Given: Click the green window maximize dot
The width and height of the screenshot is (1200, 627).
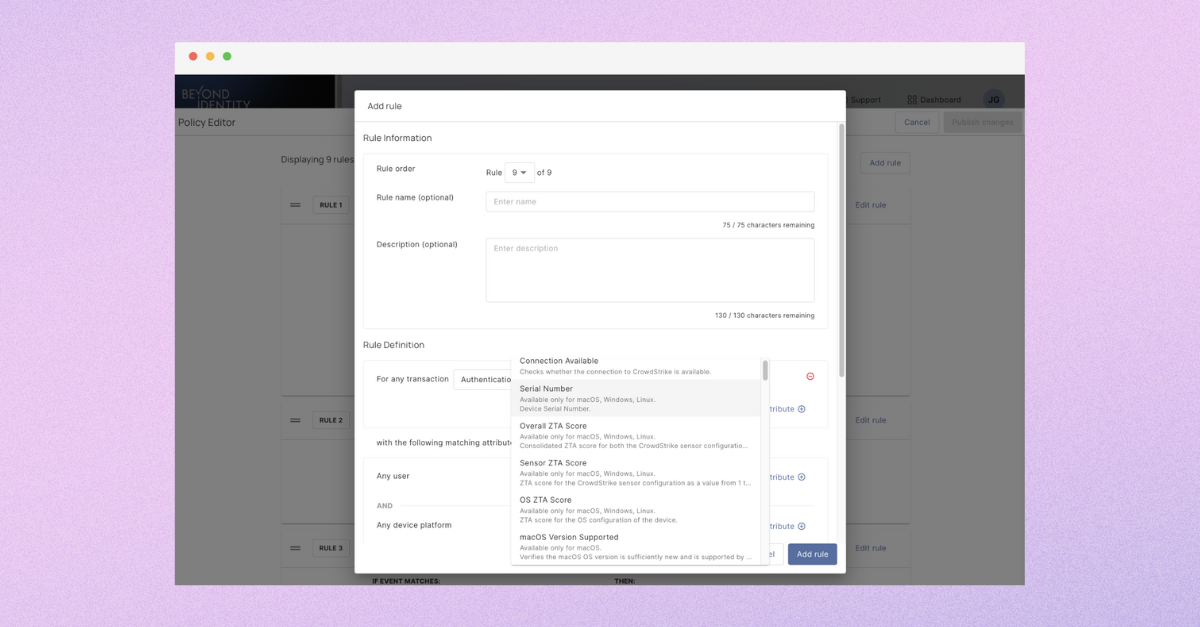Looking at the screenshot, I should (x=227, y=57).
